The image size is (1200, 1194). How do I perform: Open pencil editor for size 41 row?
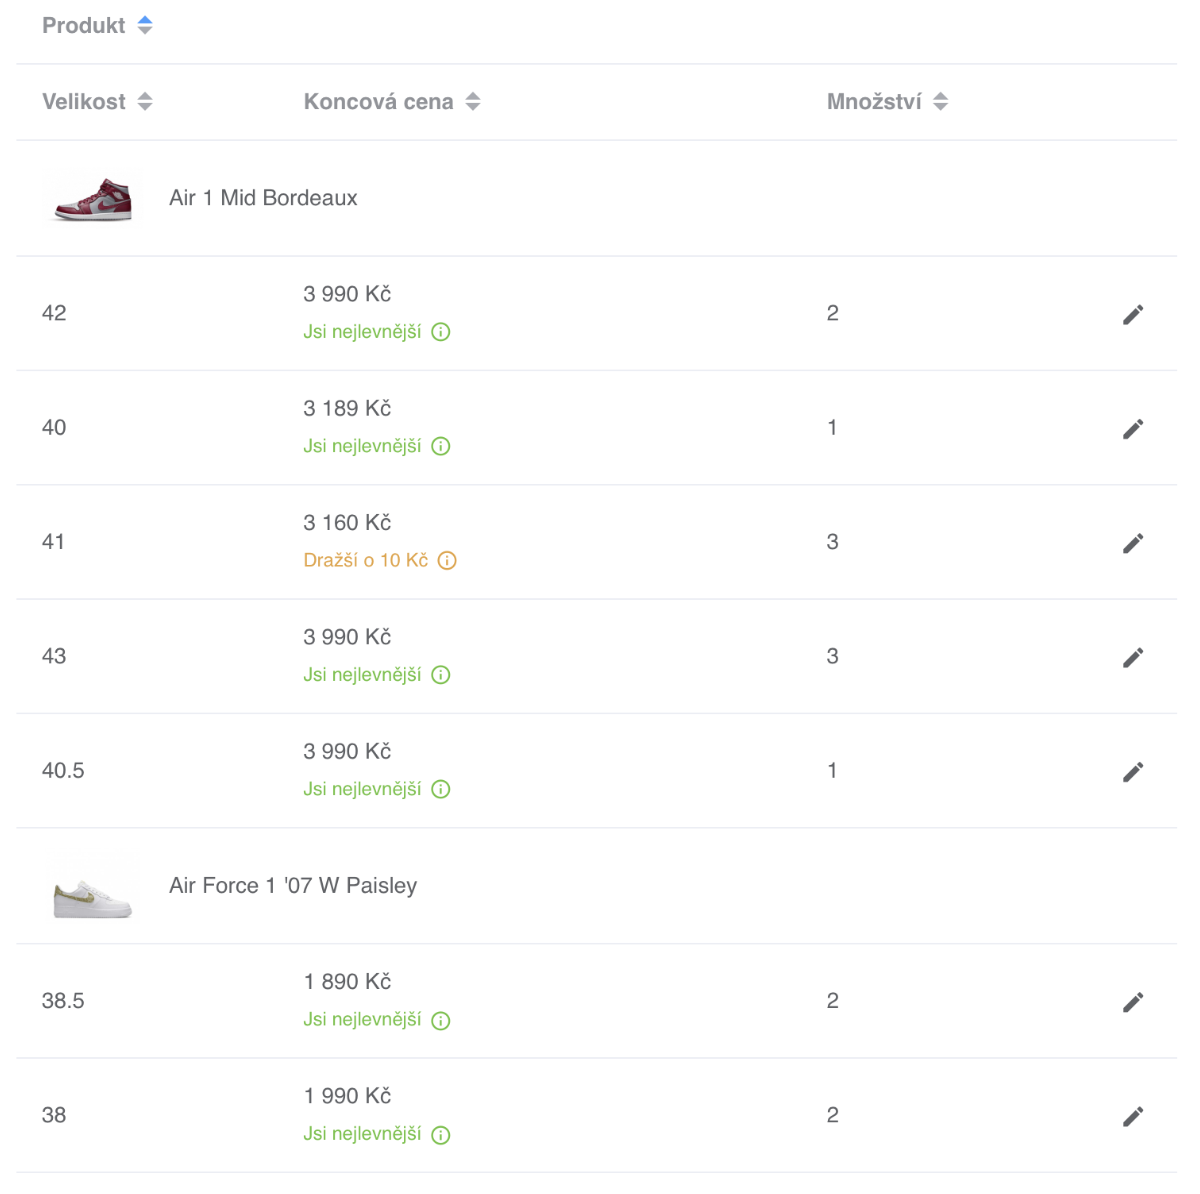1133,543
